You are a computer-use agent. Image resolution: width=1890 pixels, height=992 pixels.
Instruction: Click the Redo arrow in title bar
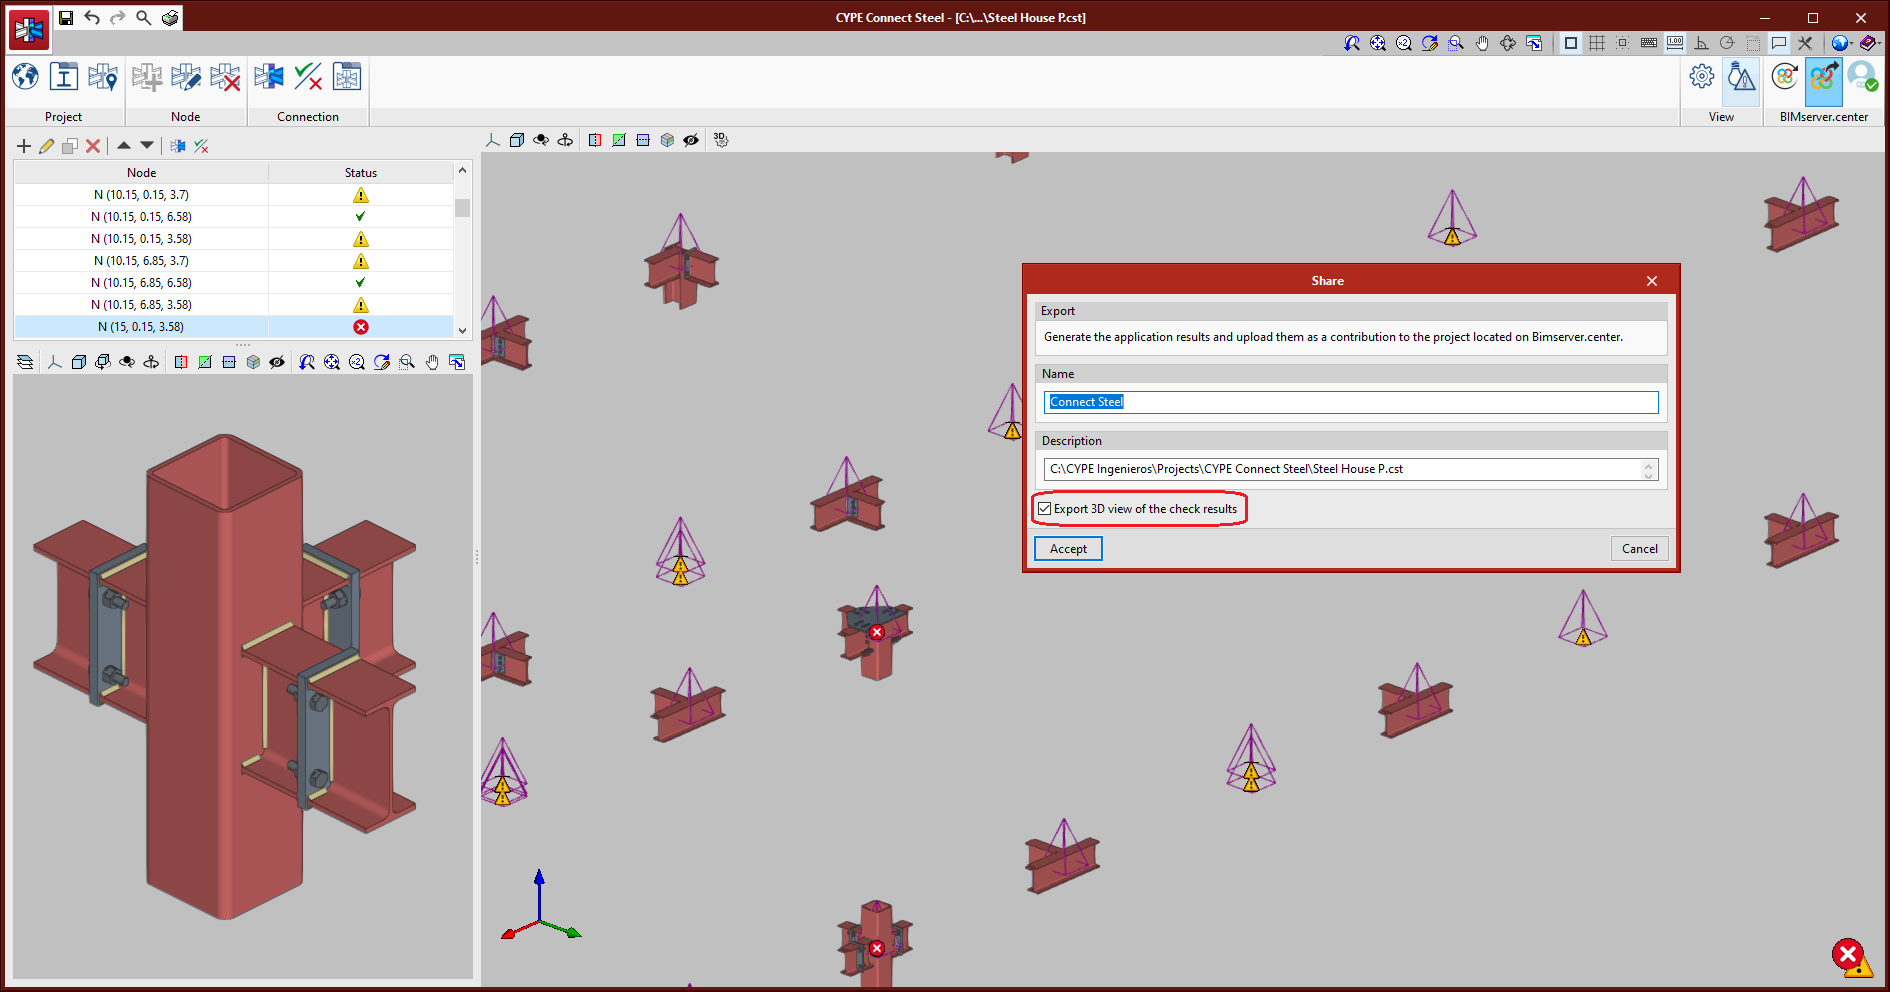point(118,17)
